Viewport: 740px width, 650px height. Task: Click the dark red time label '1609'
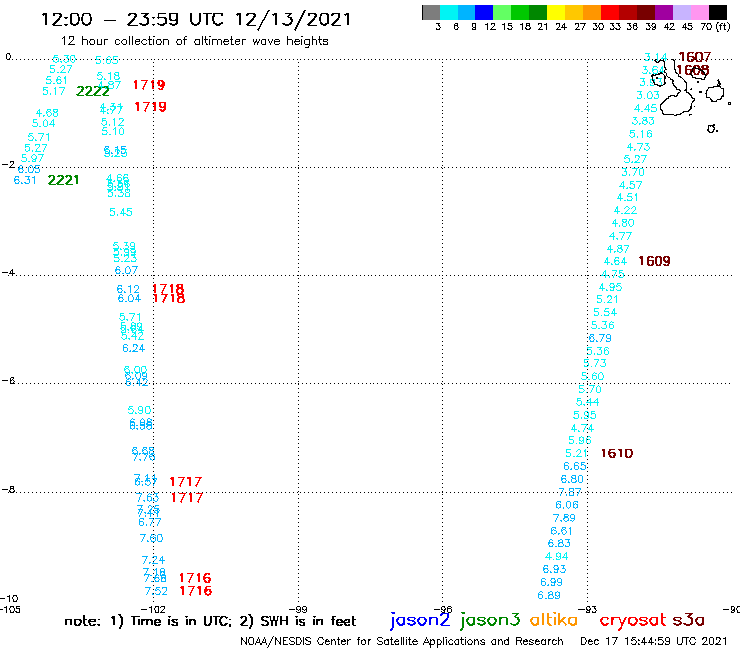tap(654, 261)
